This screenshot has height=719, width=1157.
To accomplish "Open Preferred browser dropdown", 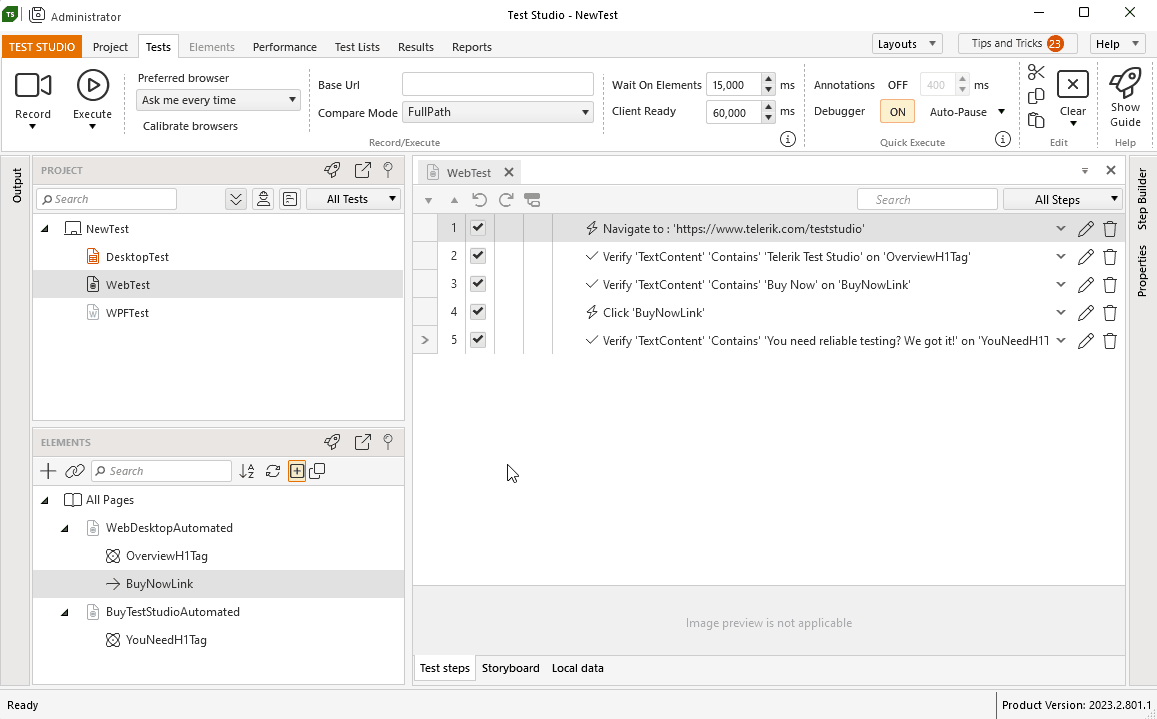I will point(218,100).
